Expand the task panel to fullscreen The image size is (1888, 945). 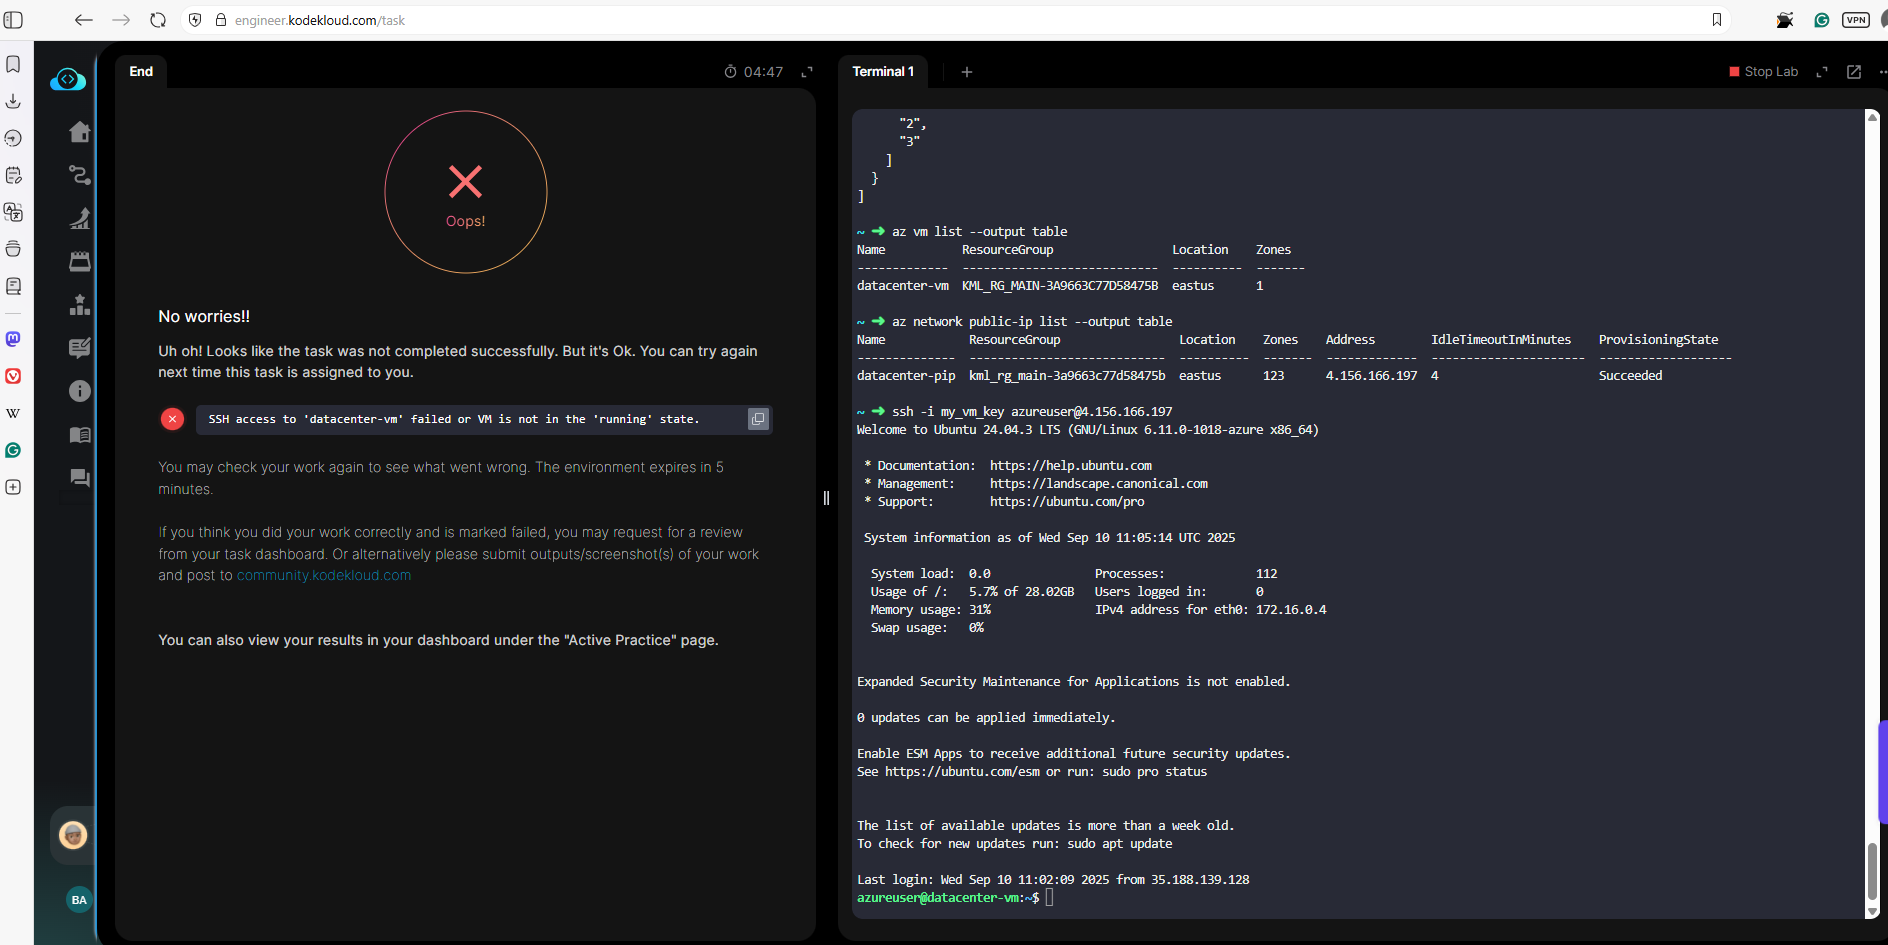coord(807,72)
